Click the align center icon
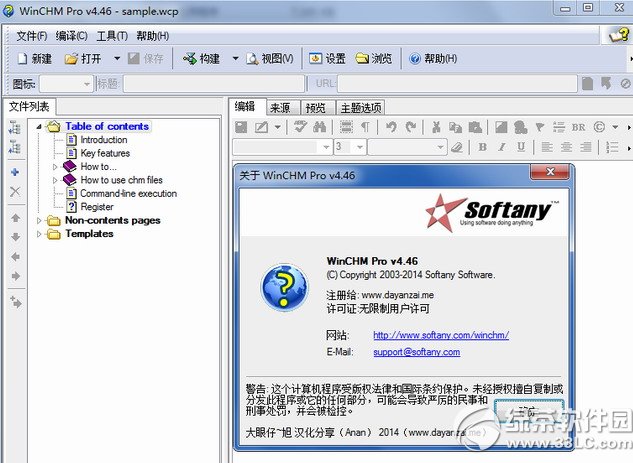This screenshot has width=633, height=463. [566, 147]
